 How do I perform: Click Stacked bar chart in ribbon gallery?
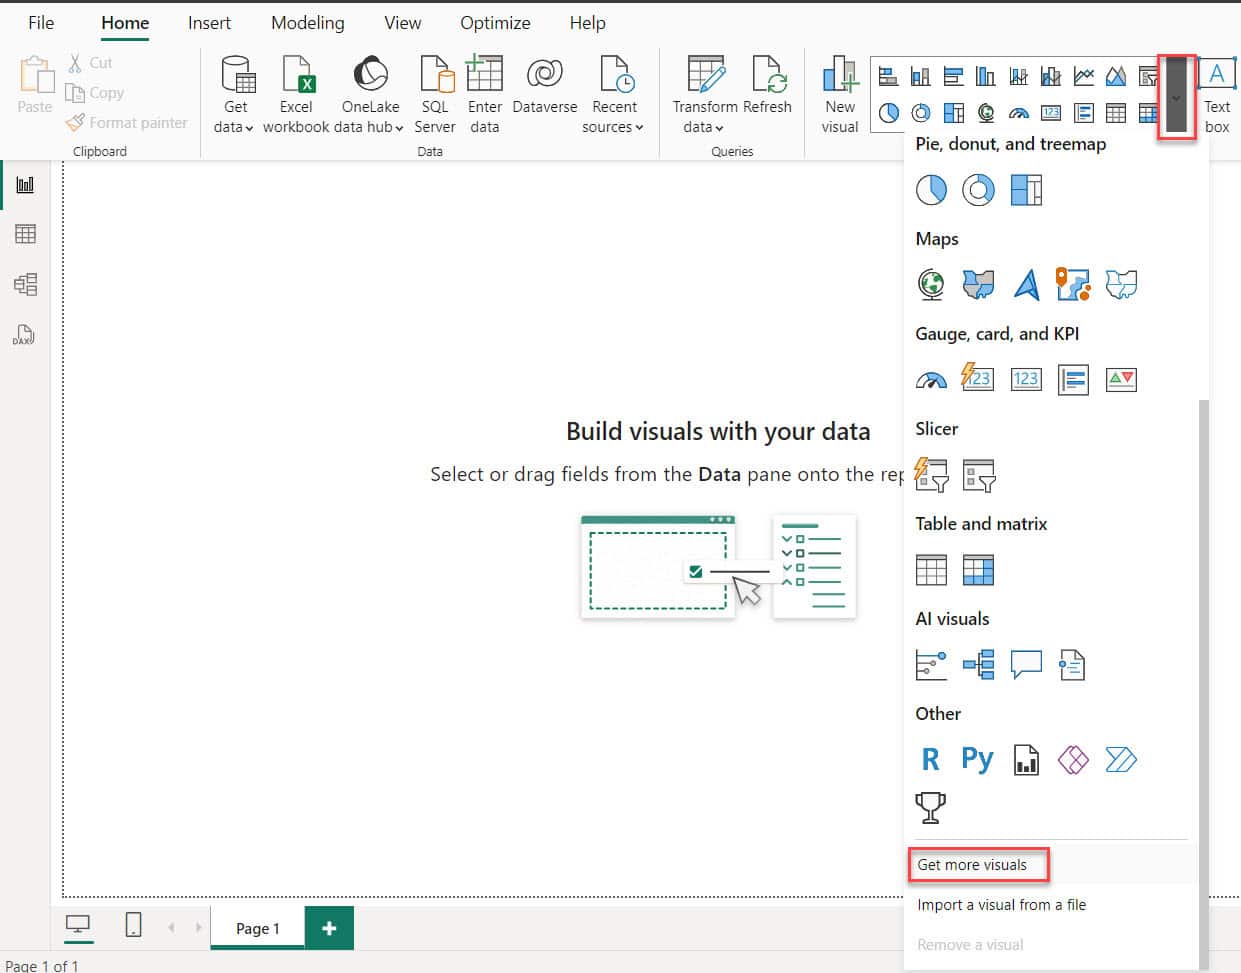pos(888,76)
